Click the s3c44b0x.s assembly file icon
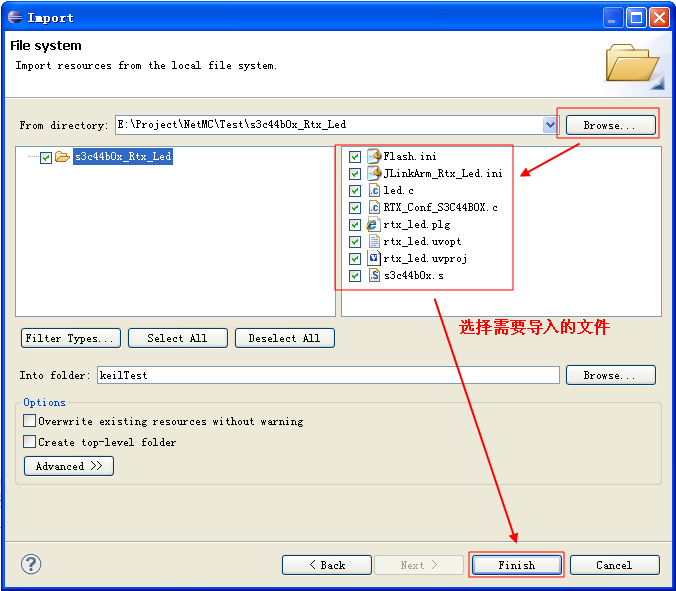 pos(374,275)
